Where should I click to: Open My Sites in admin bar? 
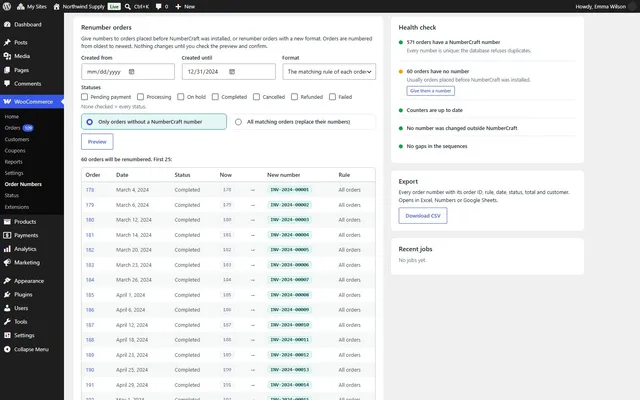point(31,7)
